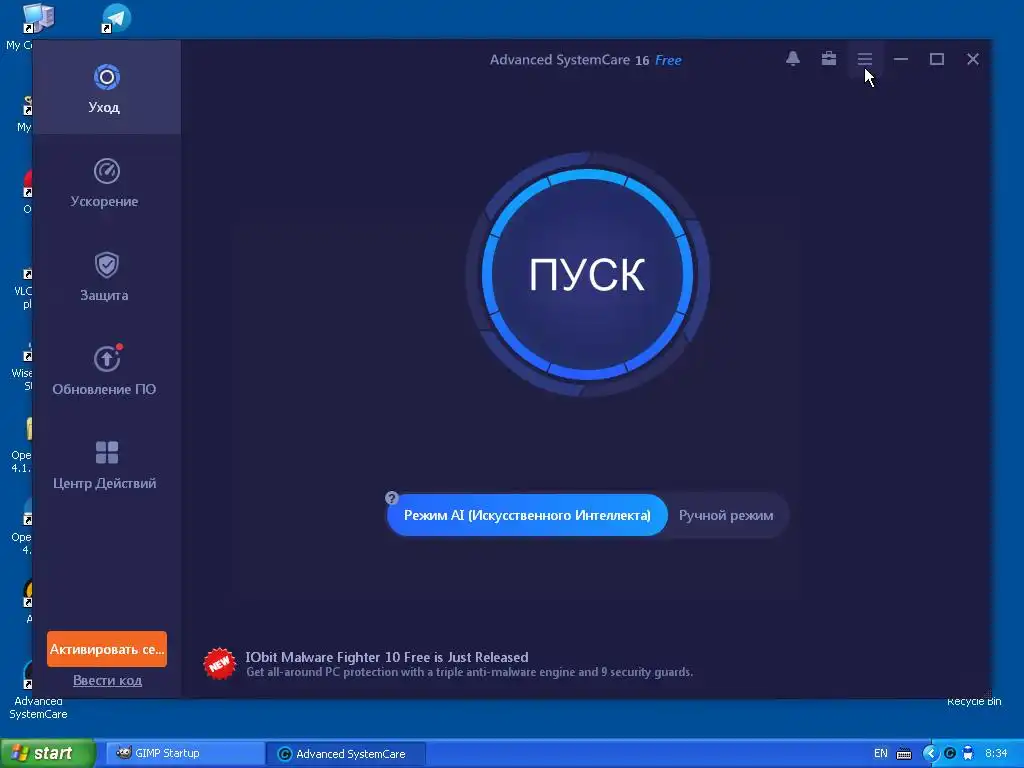Maximize the Advanced SystemCare window
Image resolution: width=1024 pixels, height=768 pixels.
(936, 59)
